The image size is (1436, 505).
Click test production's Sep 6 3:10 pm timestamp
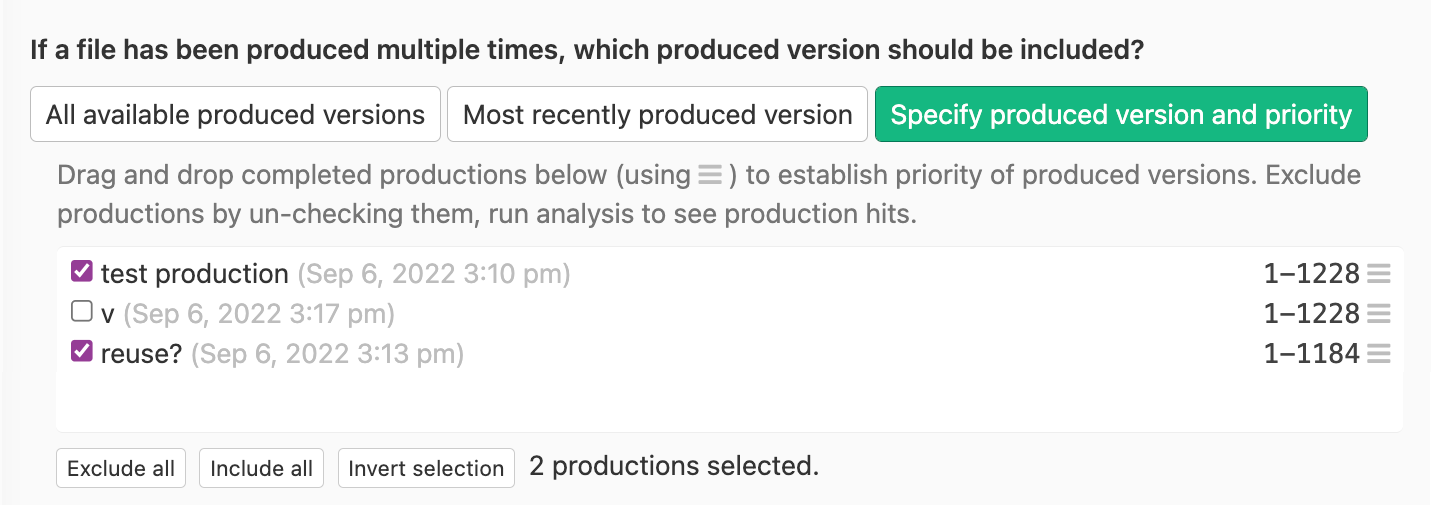434,274
